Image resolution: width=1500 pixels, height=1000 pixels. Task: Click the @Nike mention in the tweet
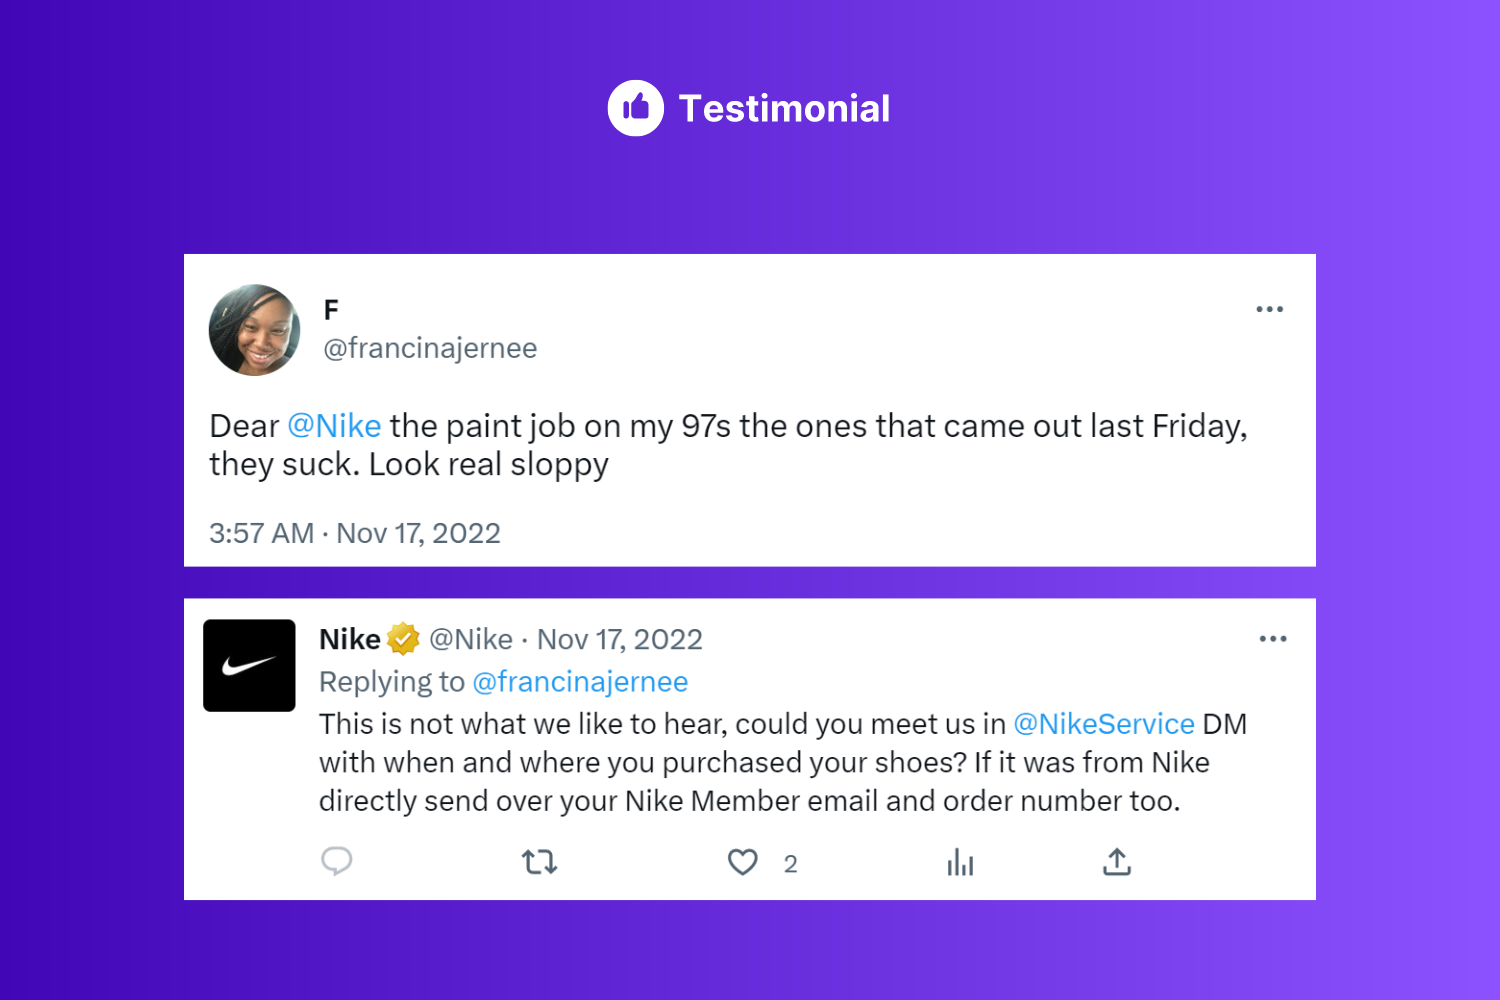coord(334,426)
